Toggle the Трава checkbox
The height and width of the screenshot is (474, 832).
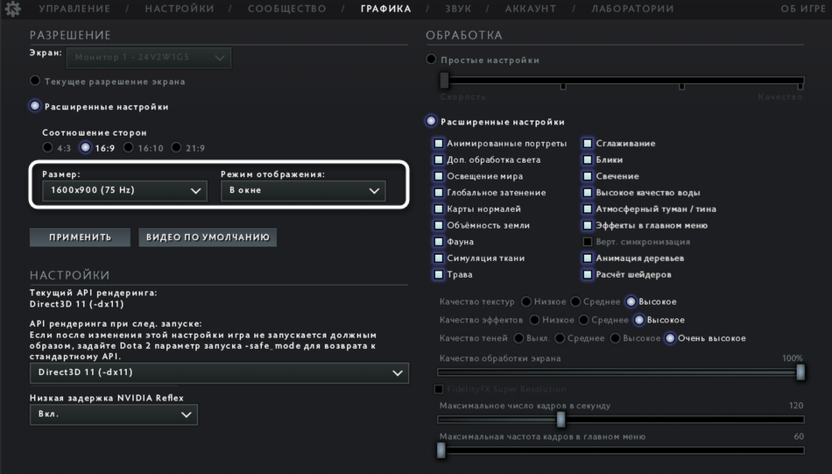[x=438, y=275]
